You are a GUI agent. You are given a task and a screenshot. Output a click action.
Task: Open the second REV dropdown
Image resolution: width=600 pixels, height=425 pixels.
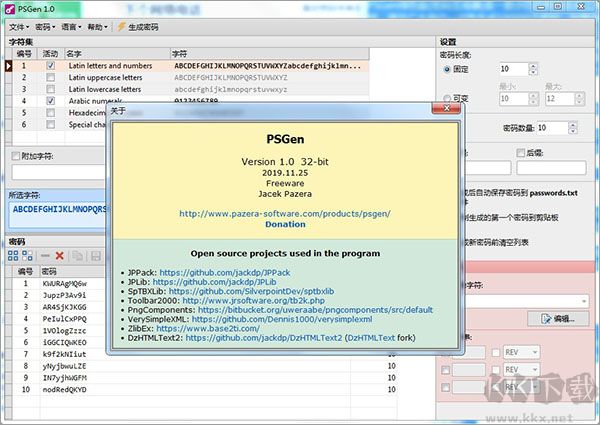(x=521, y=370)
